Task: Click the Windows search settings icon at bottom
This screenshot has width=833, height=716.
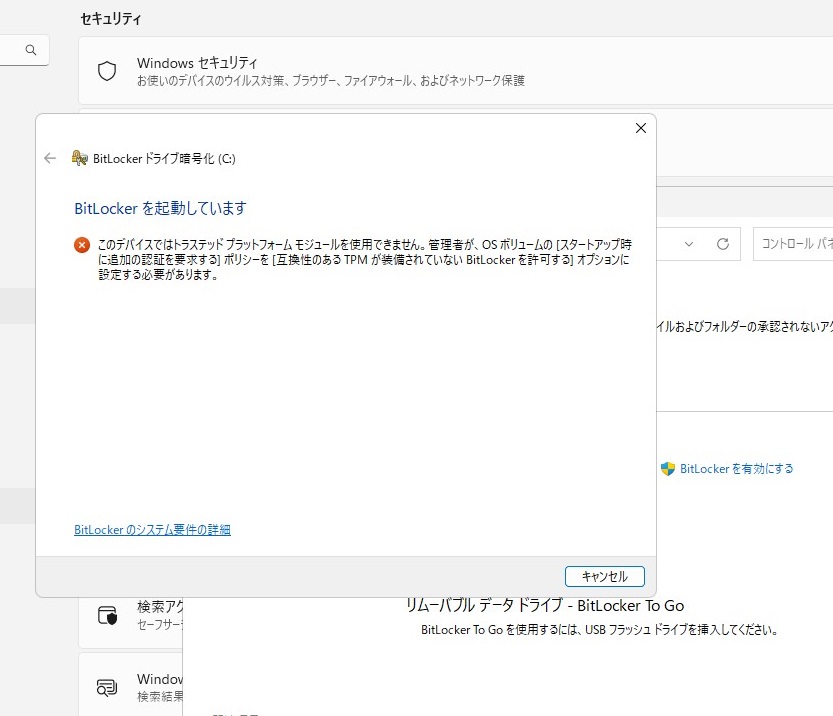Action: pyautogui.click(x=107, y=687)
